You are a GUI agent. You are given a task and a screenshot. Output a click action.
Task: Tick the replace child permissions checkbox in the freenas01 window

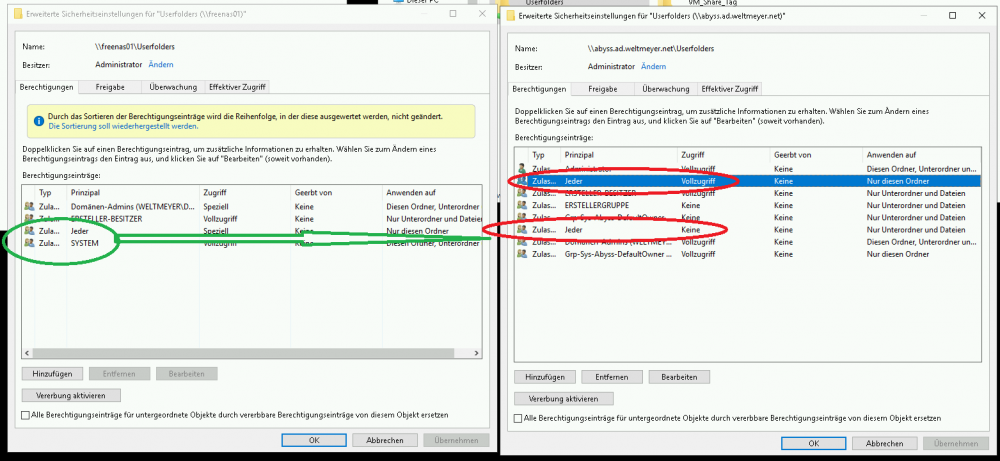[x=26, y=415]
